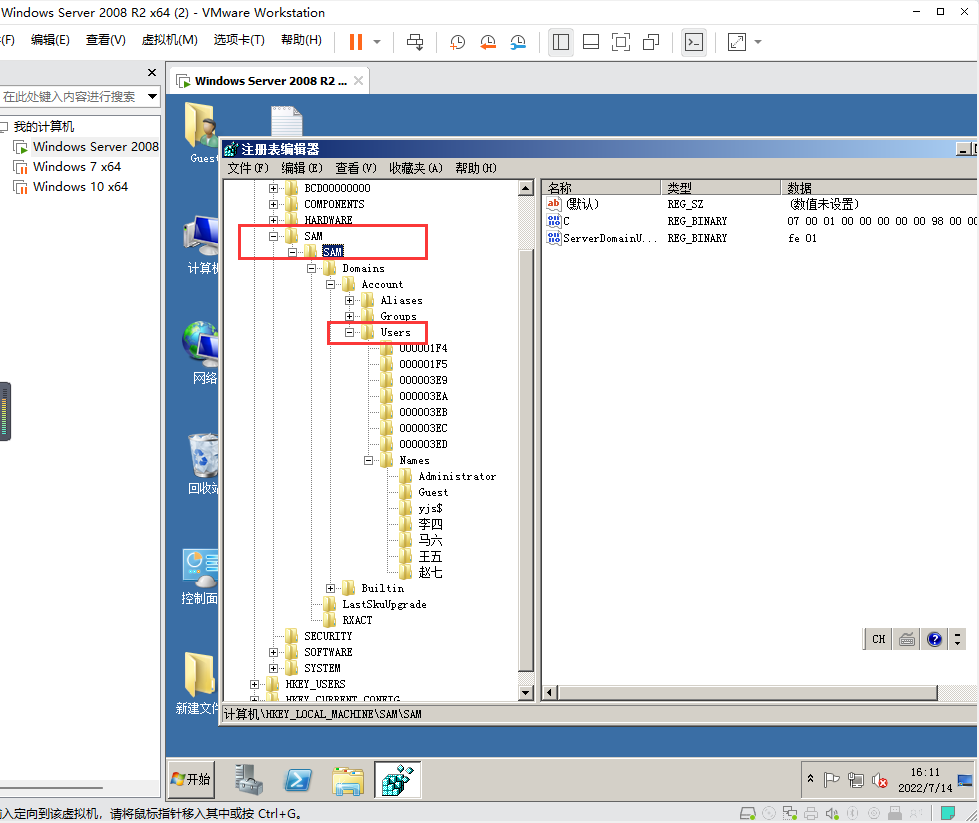This screenshot has width=979, height=823.
Task: Open VMware 选项卡(T) menu
Action: (239, 40)
